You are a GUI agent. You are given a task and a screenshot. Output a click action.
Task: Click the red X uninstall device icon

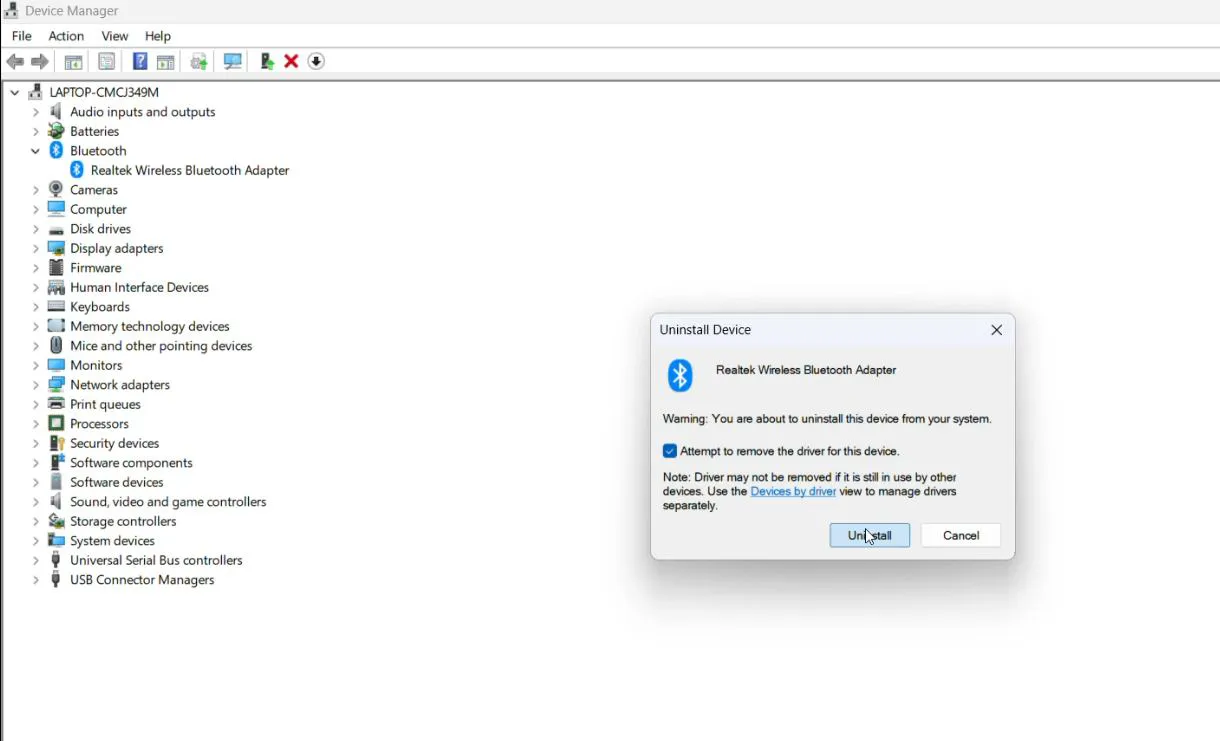pyautogui.click(x=291, y=61)
